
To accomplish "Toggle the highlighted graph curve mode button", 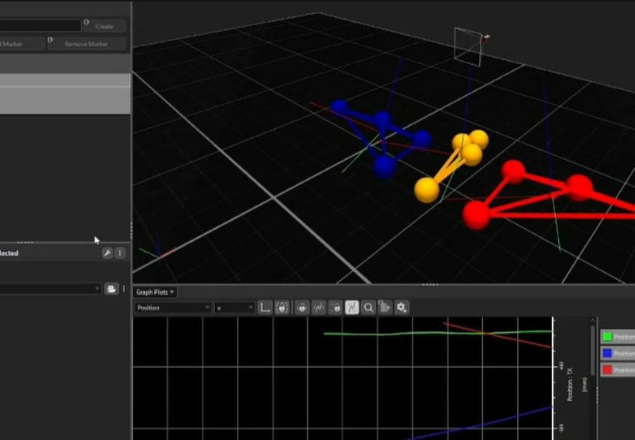I will point(352,308).
